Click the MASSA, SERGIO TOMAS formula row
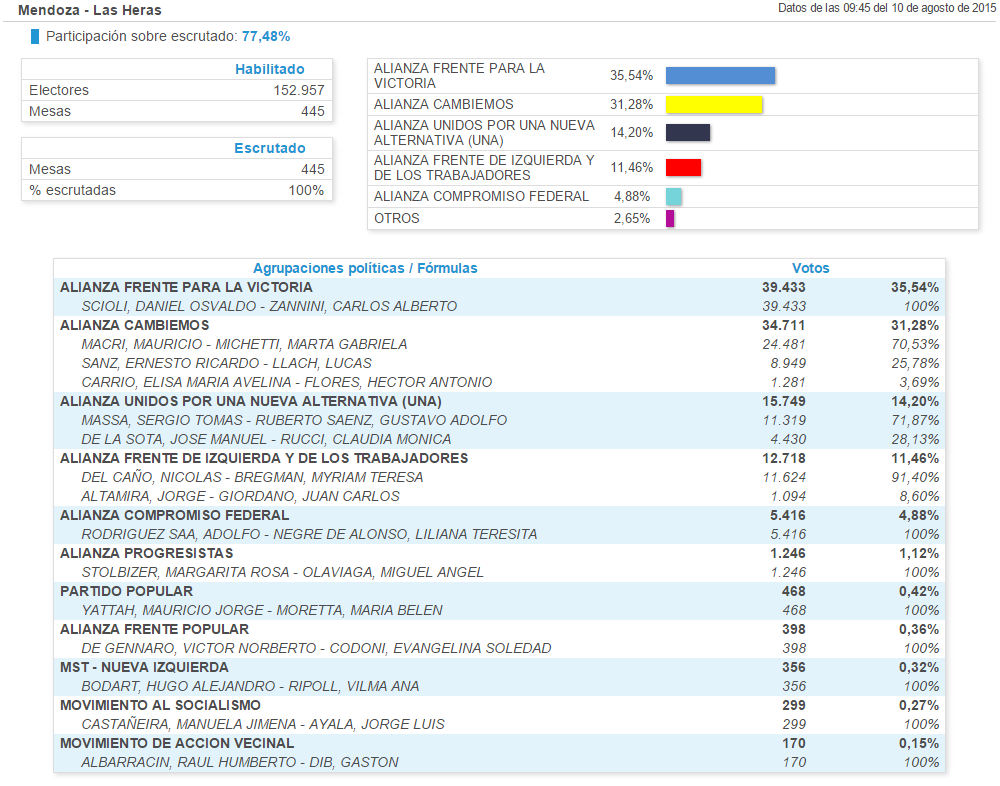The height and width of the screenshot is (786, 1000). (x=294, y=420)
